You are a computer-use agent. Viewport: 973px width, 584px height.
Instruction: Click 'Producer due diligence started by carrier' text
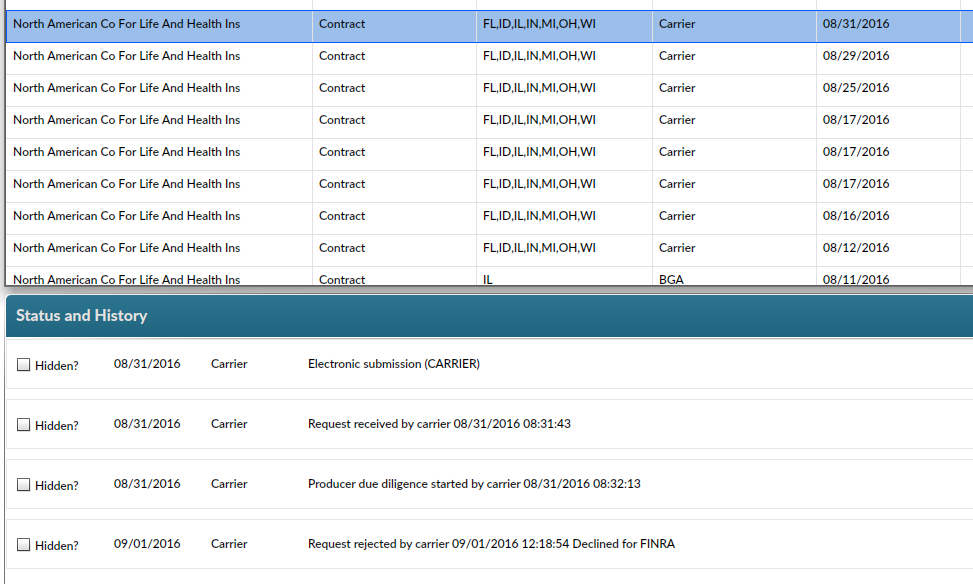[414, 484]
